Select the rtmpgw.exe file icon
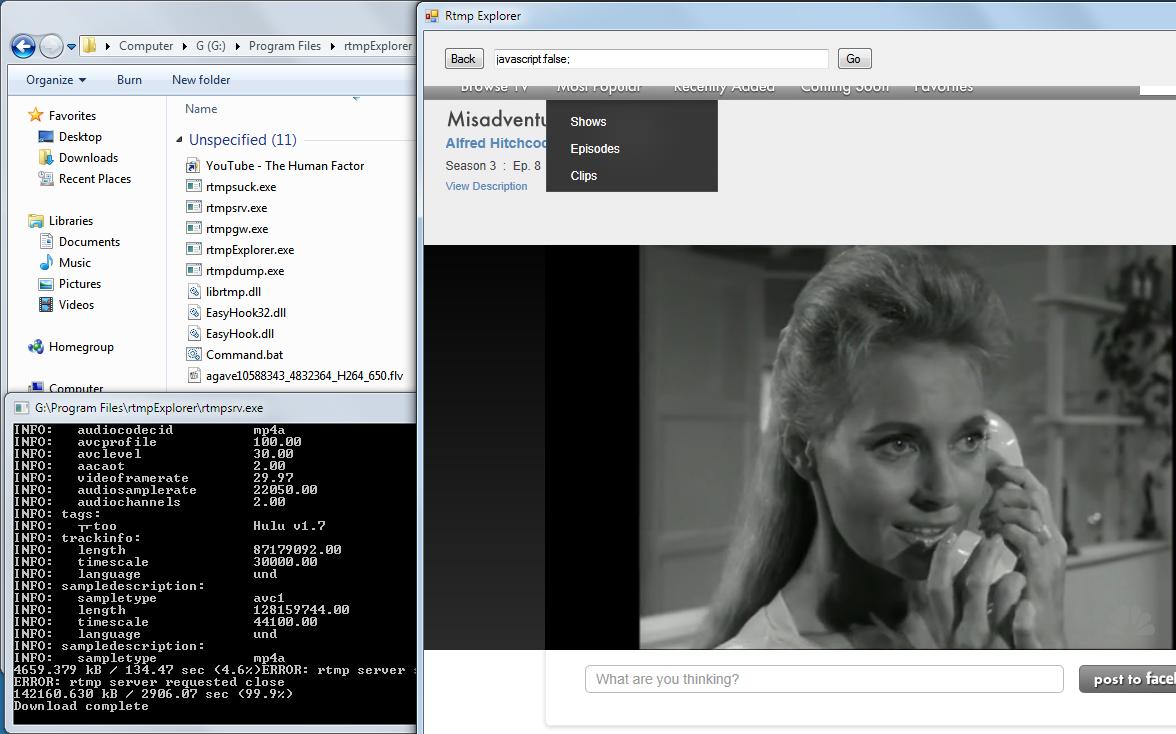 coord(194,229)
